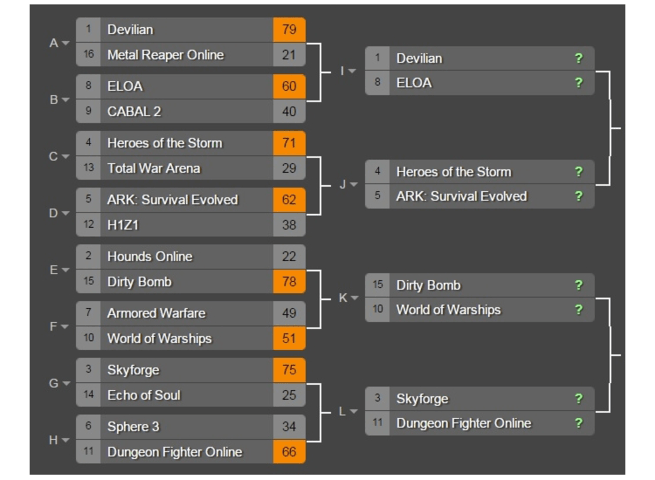The height and width of the screenshot is (480, 655).
Task: Expand the match K dropdown arrow
Action: pyautogui.click(x=355, y=298)
